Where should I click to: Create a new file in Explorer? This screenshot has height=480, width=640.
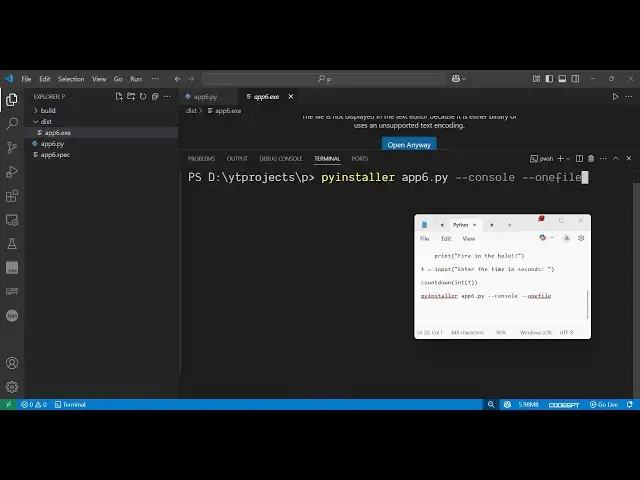(119, 97)
